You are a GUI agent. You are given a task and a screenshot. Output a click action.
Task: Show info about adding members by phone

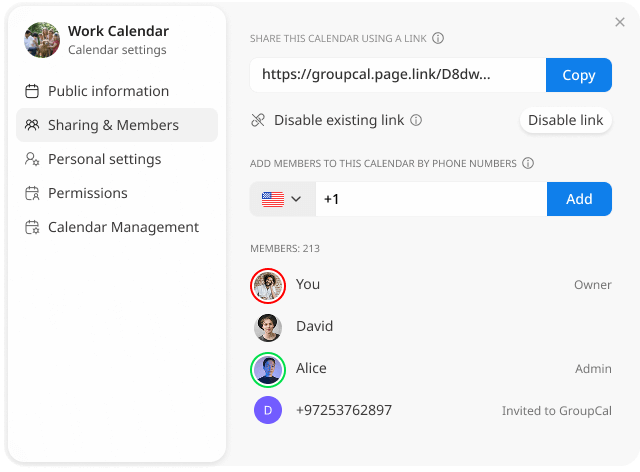click(x=528, y=163)
